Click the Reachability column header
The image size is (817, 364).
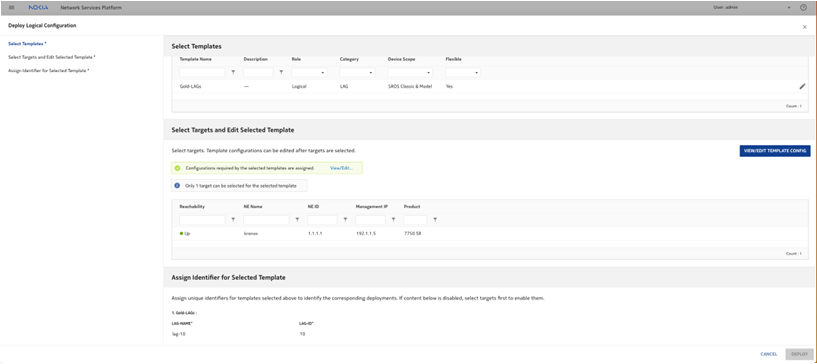pyautogui.click(x=192, y=206)
